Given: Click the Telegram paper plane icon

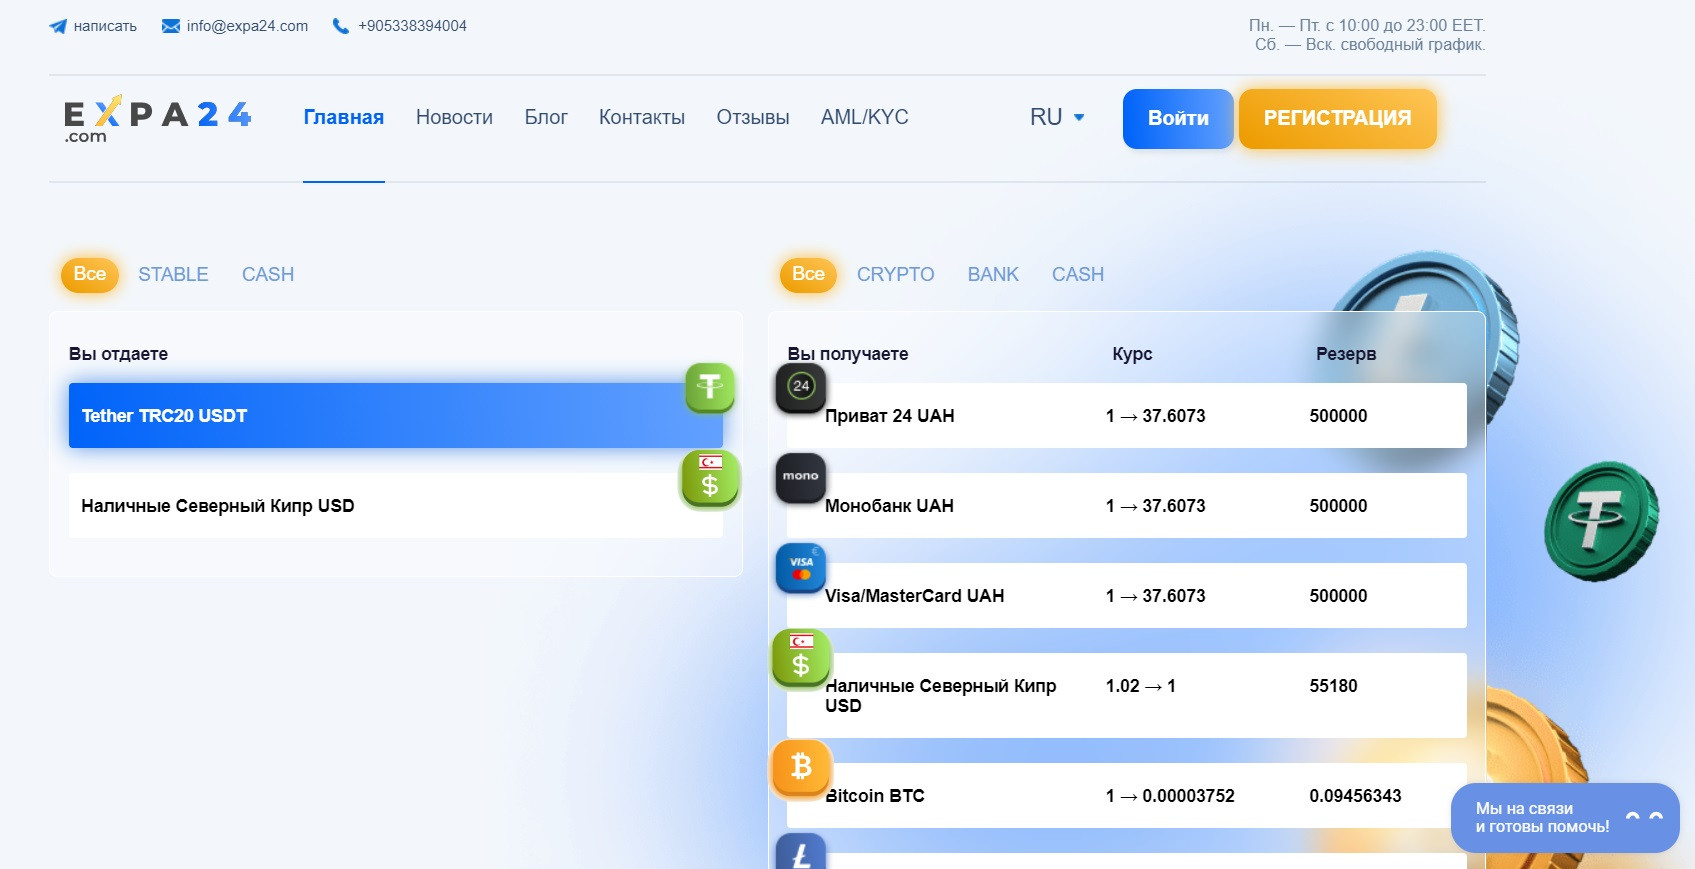Looking at the screenshot, I should click(x=58, y=26).
